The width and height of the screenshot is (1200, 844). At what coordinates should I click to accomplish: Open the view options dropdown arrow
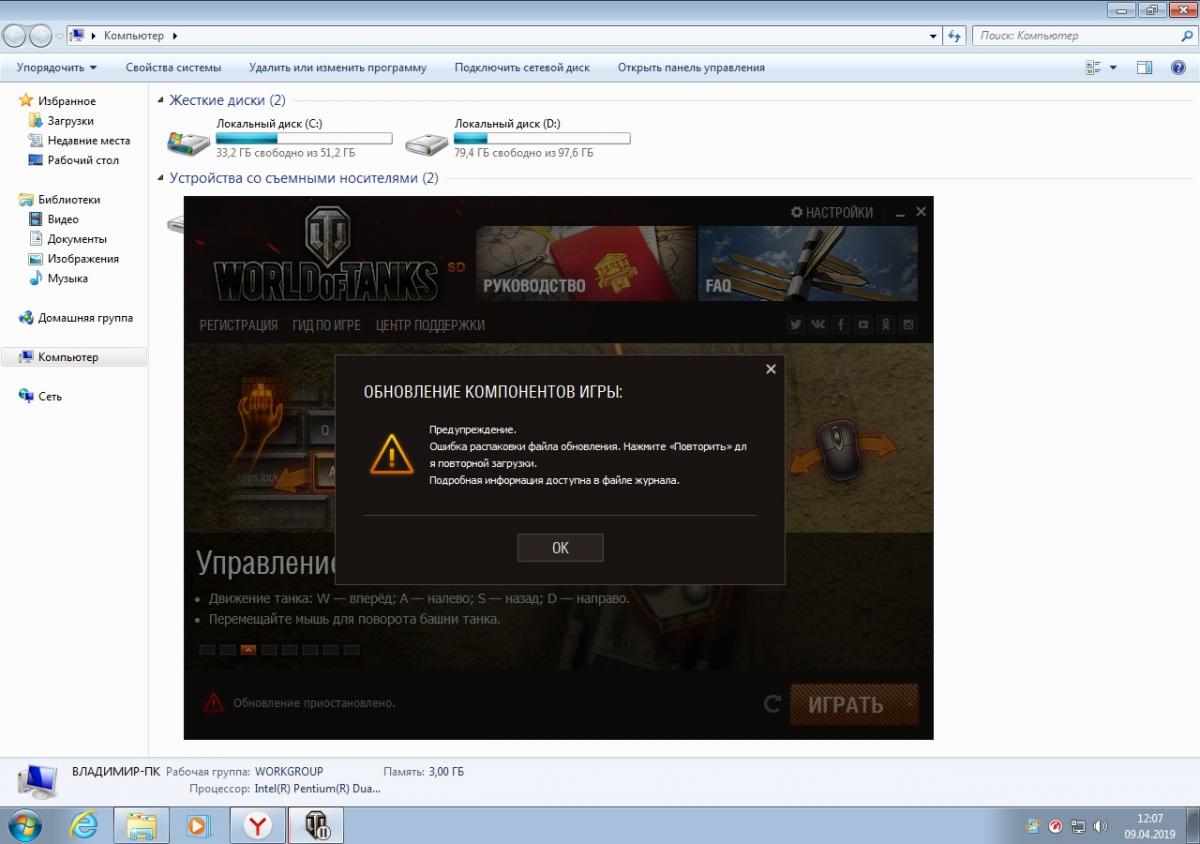coord(1113,68)
